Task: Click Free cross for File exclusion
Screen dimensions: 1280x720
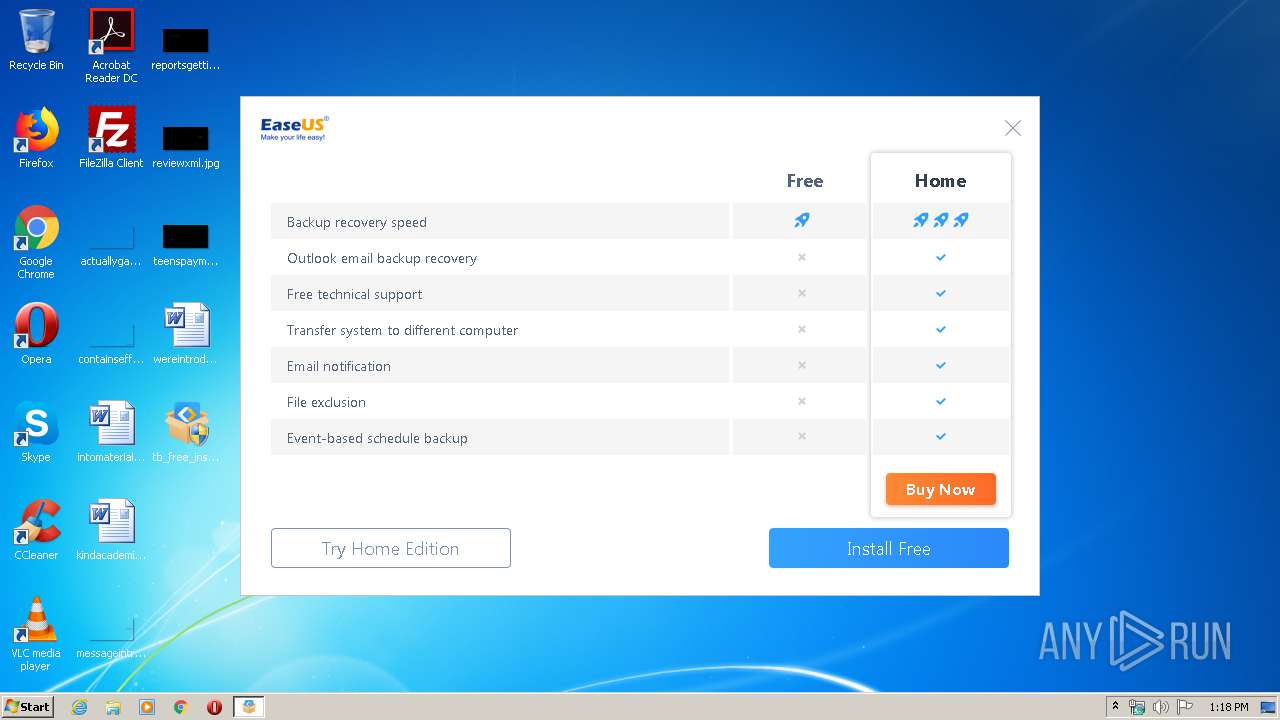Action: (802, 401)
